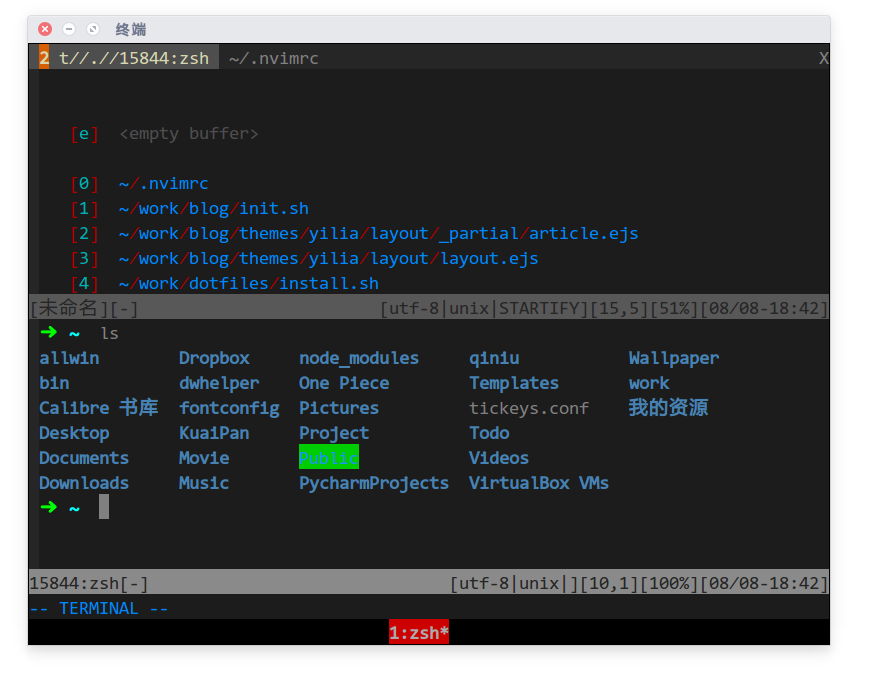Click the Templates directory name
Viewport: 876px width, 675px height.
pyautogui.click(x=514, y=383)
